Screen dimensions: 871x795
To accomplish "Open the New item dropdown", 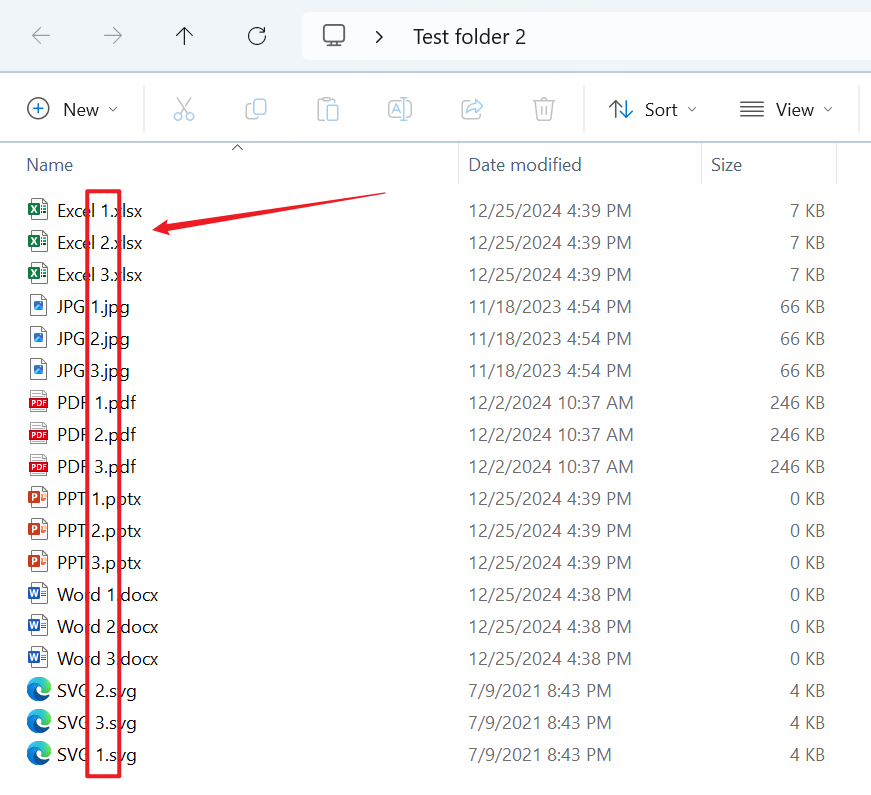I will (x=73, y=109).
